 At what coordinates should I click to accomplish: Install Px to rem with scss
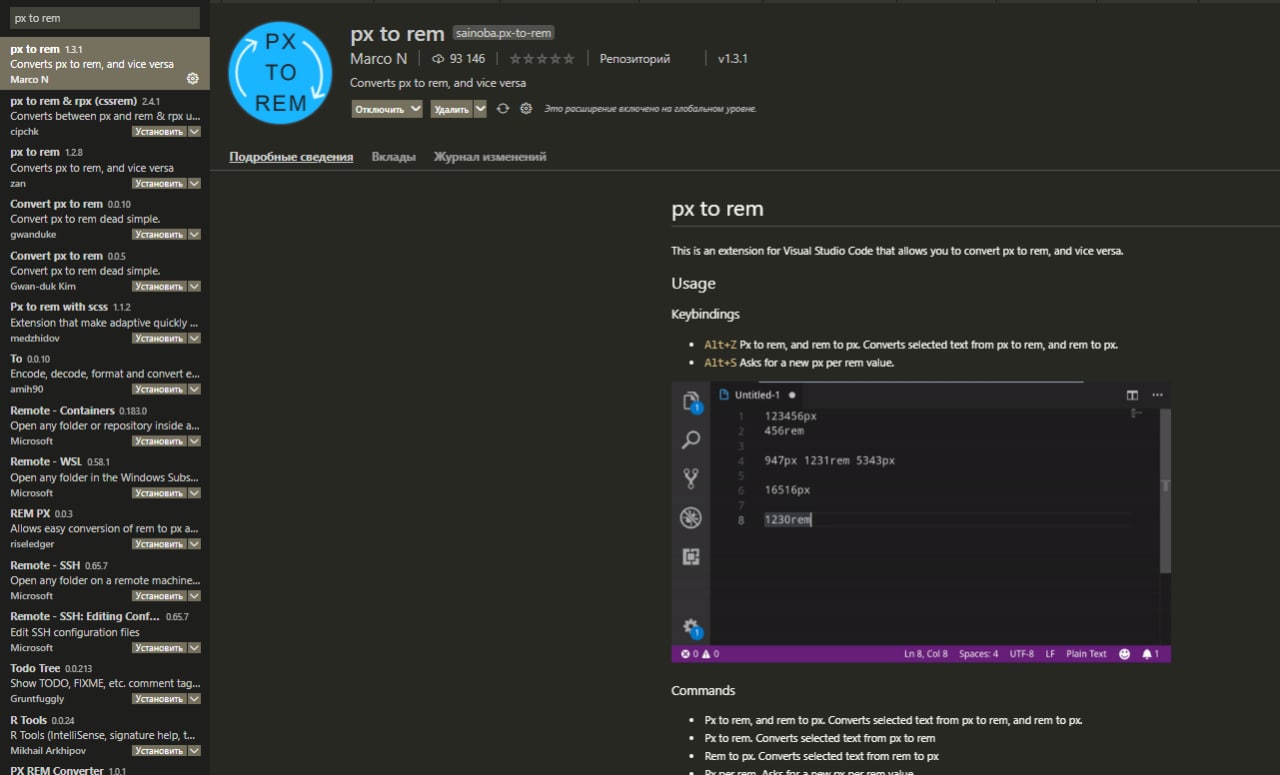coord(159,338)
